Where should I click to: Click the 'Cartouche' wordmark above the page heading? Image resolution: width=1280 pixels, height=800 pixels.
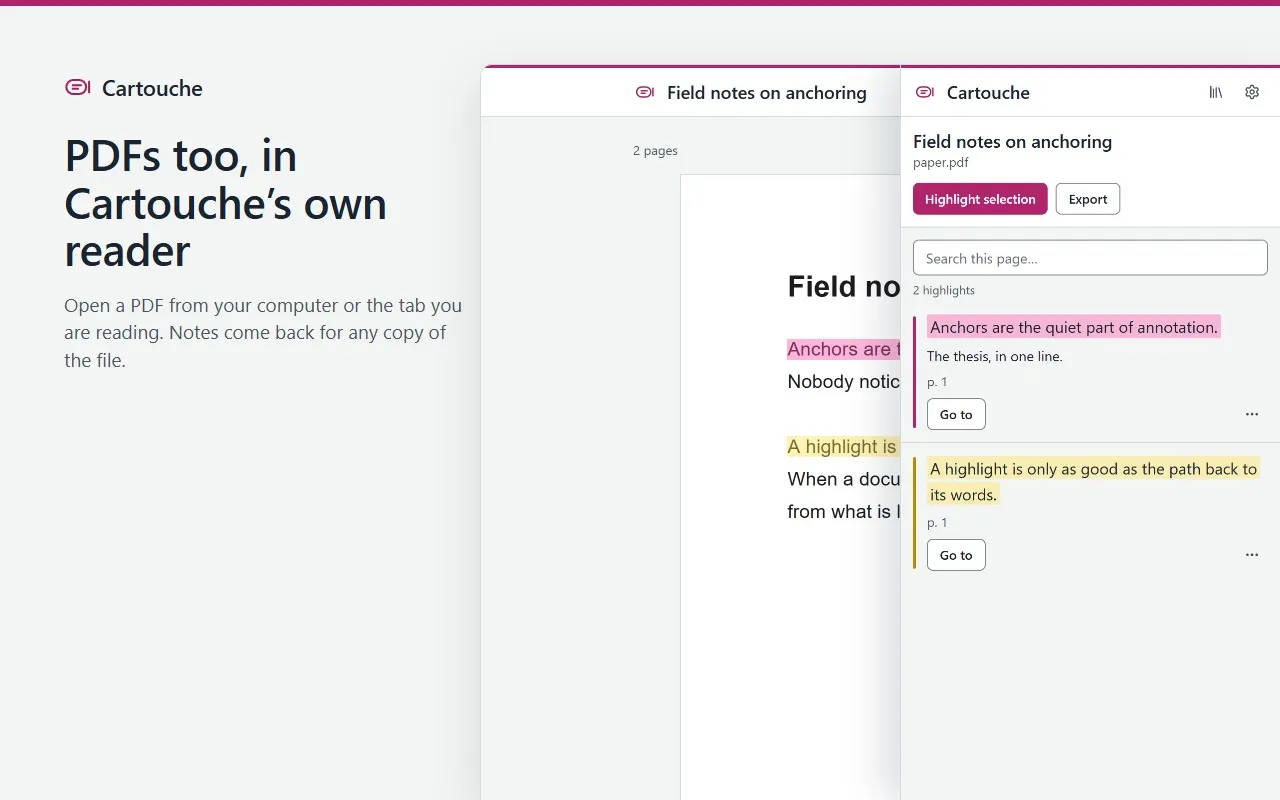152,89
